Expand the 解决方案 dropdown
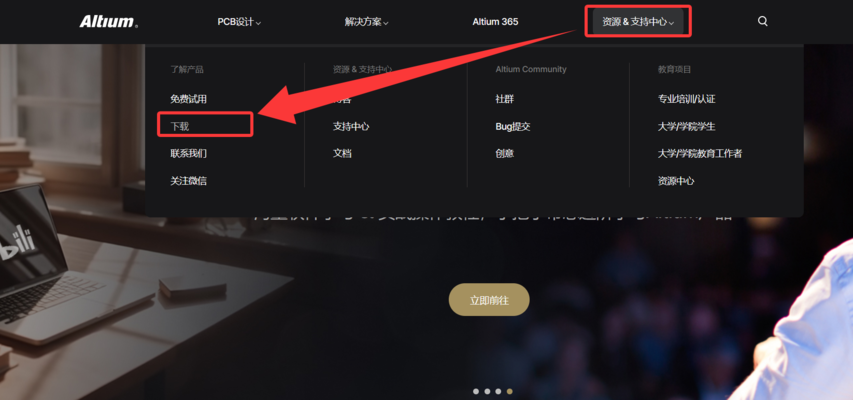The image size is (853, 400). click(367, 22)
